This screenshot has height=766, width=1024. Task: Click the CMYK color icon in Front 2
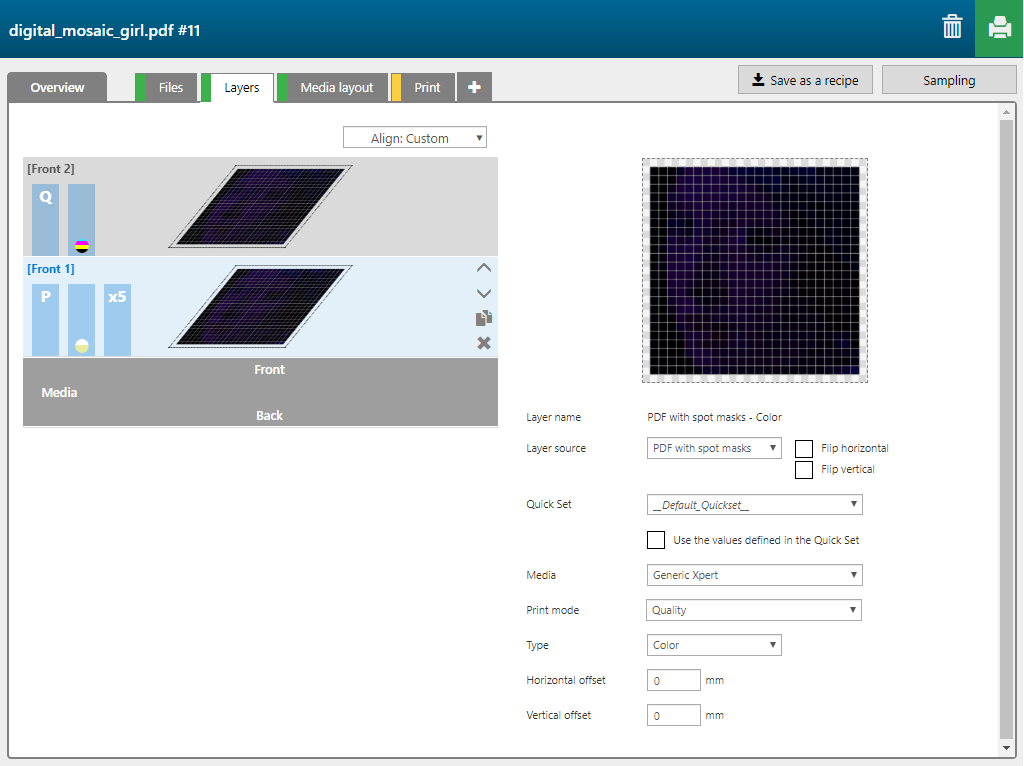82,246
